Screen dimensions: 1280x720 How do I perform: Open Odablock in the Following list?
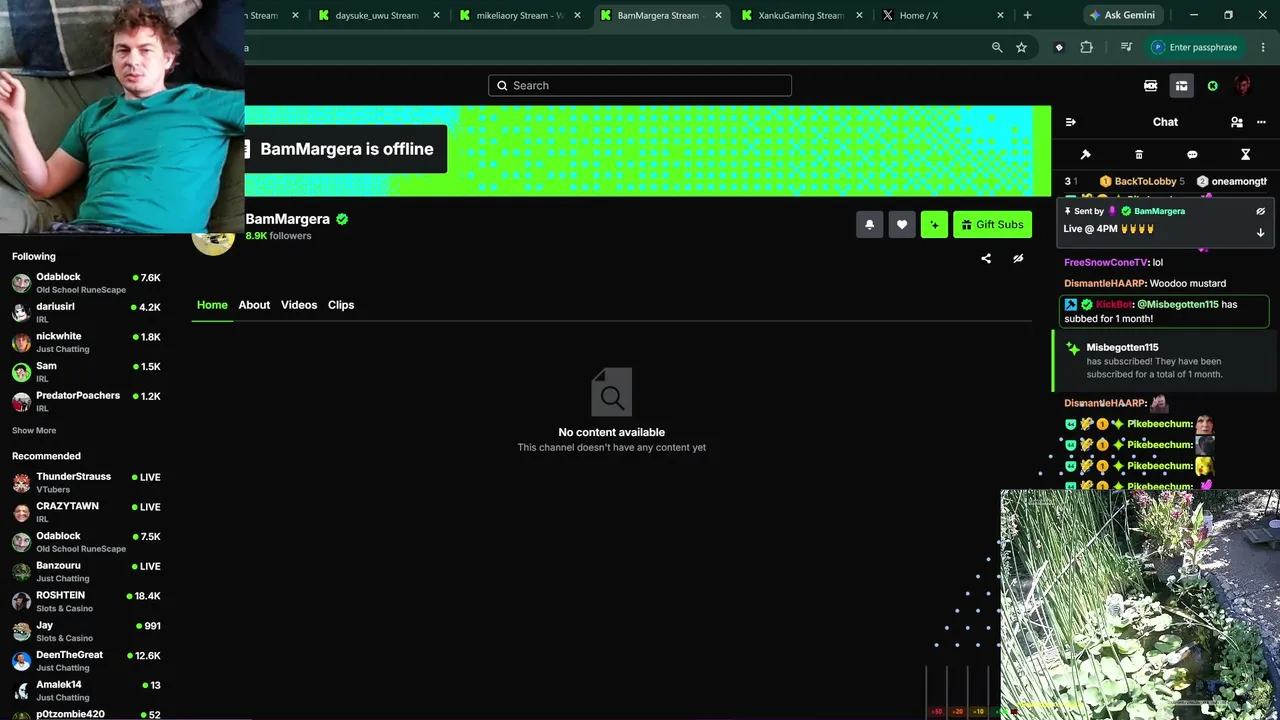pyautogui.click(x=86, y=283)
